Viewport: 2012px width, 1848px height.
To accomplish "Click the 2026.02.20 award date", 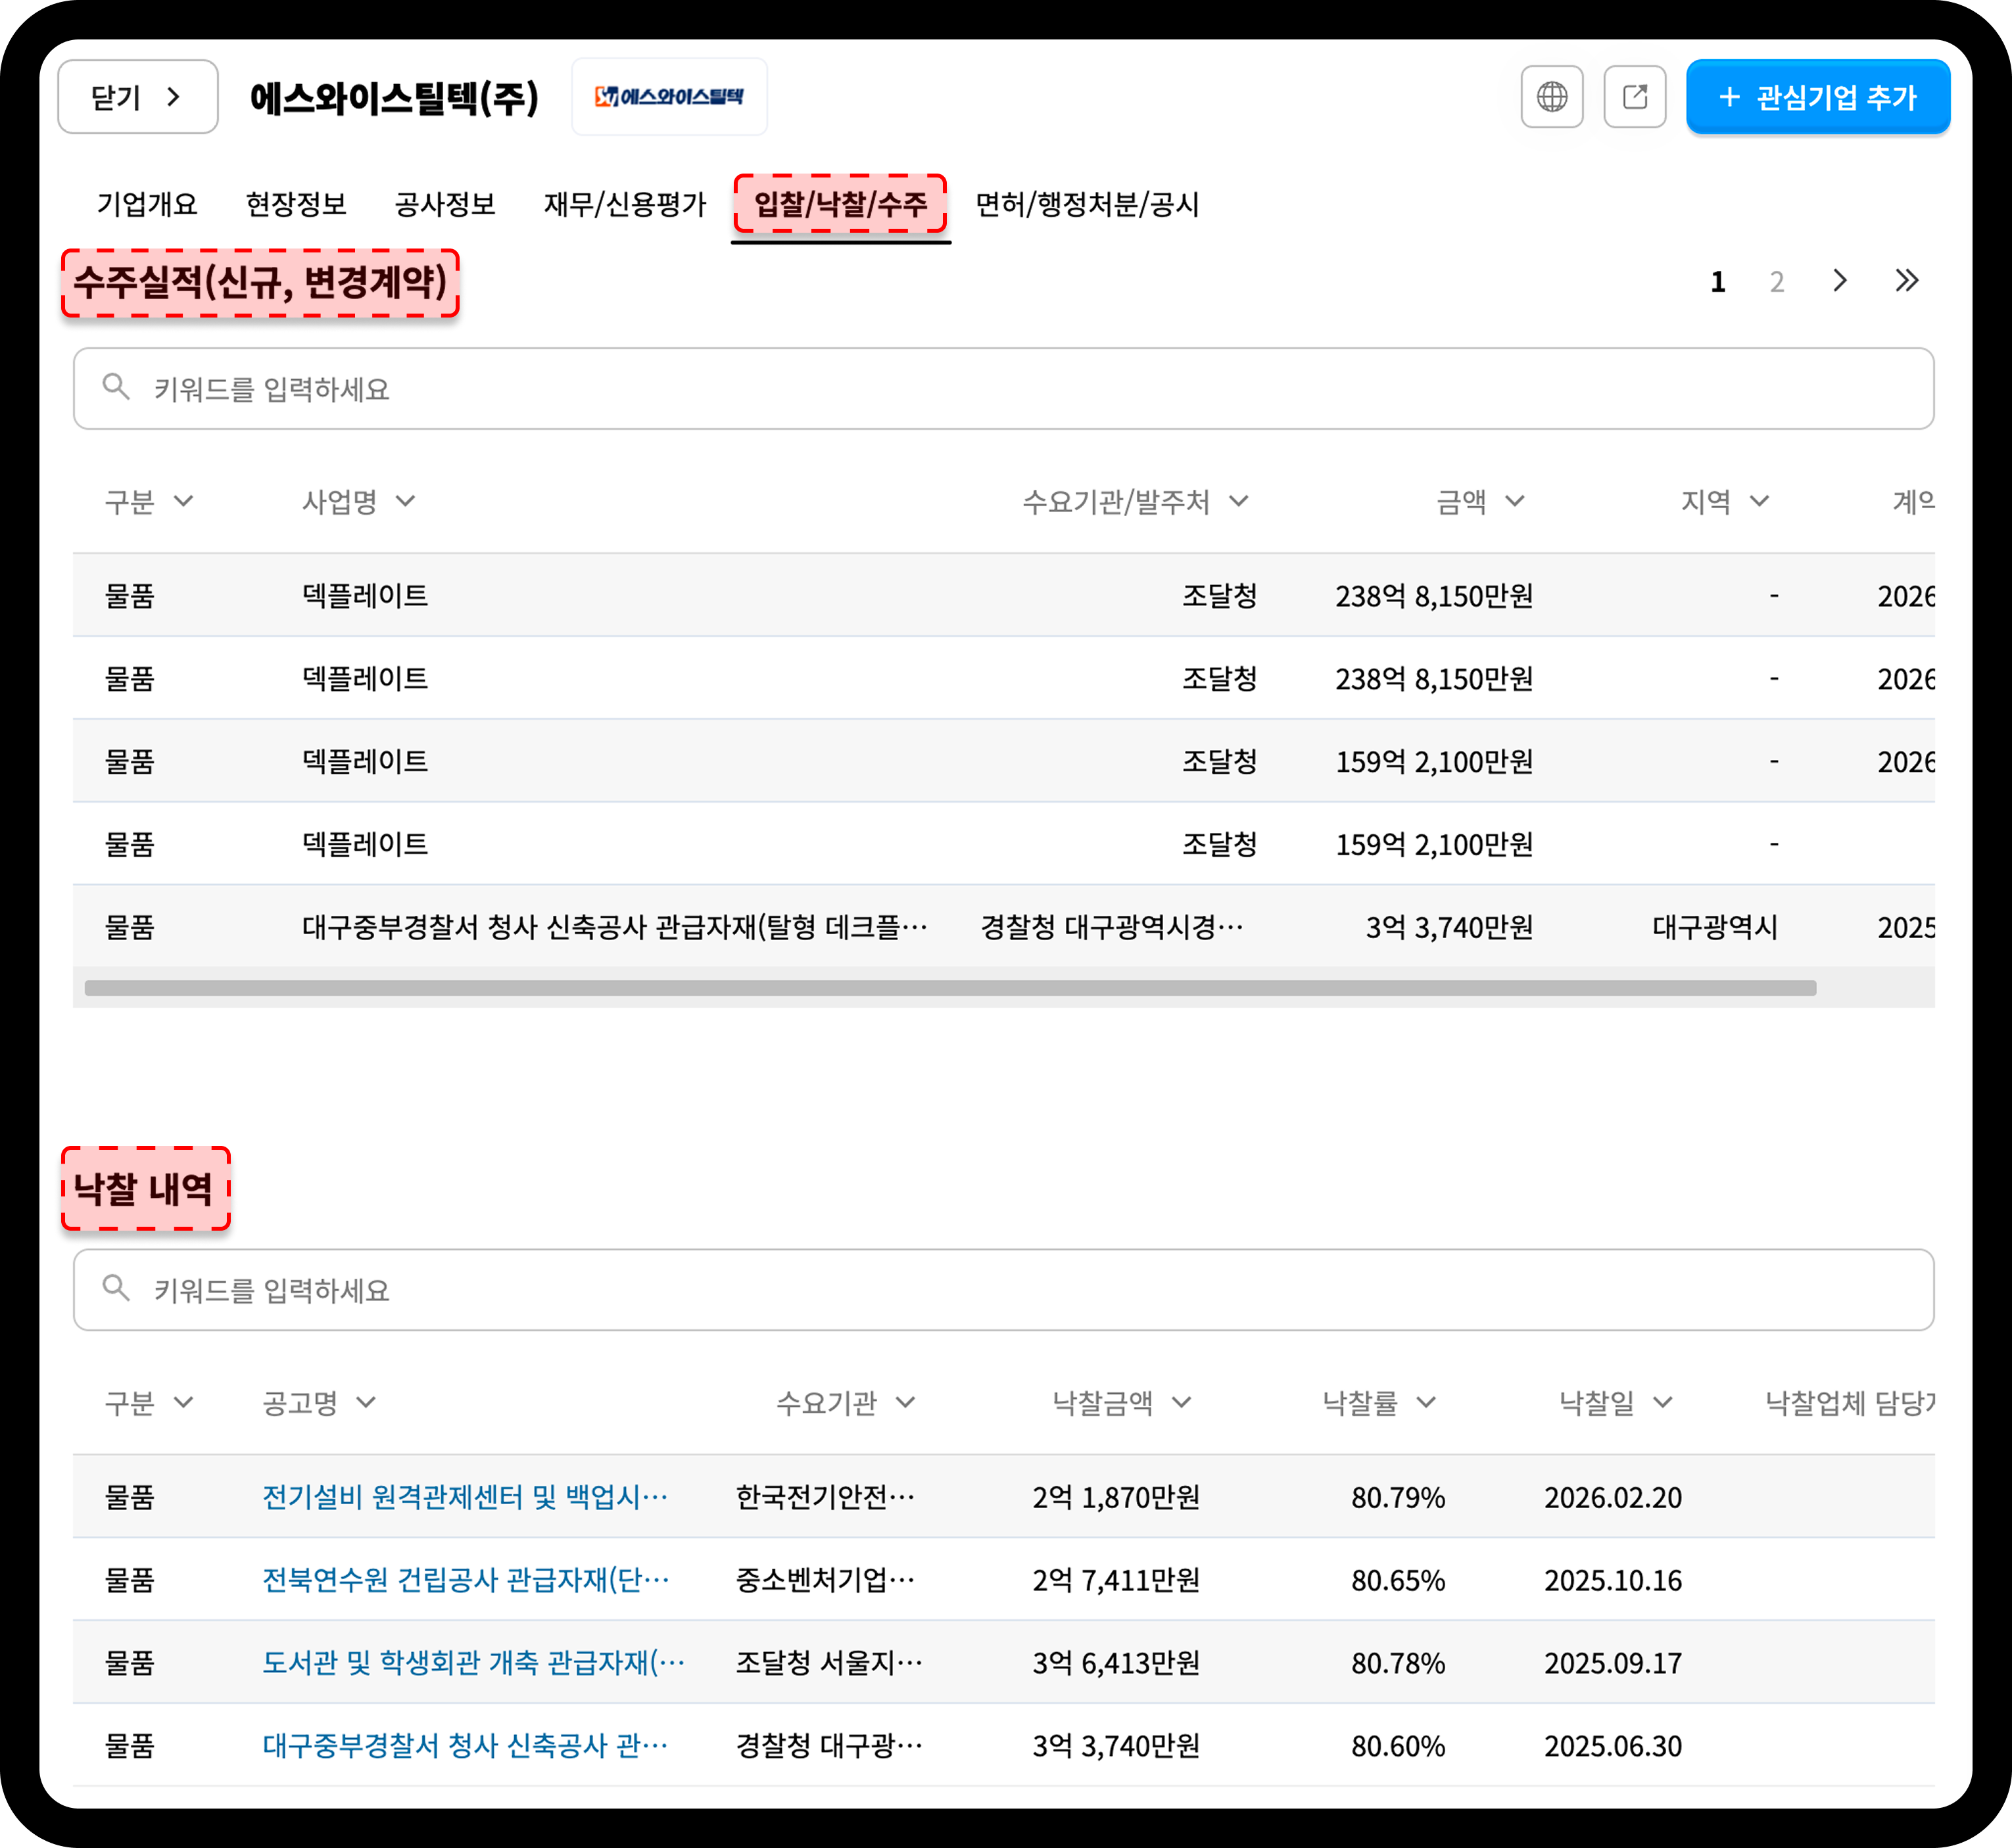I will [x=1613, y=1497].
